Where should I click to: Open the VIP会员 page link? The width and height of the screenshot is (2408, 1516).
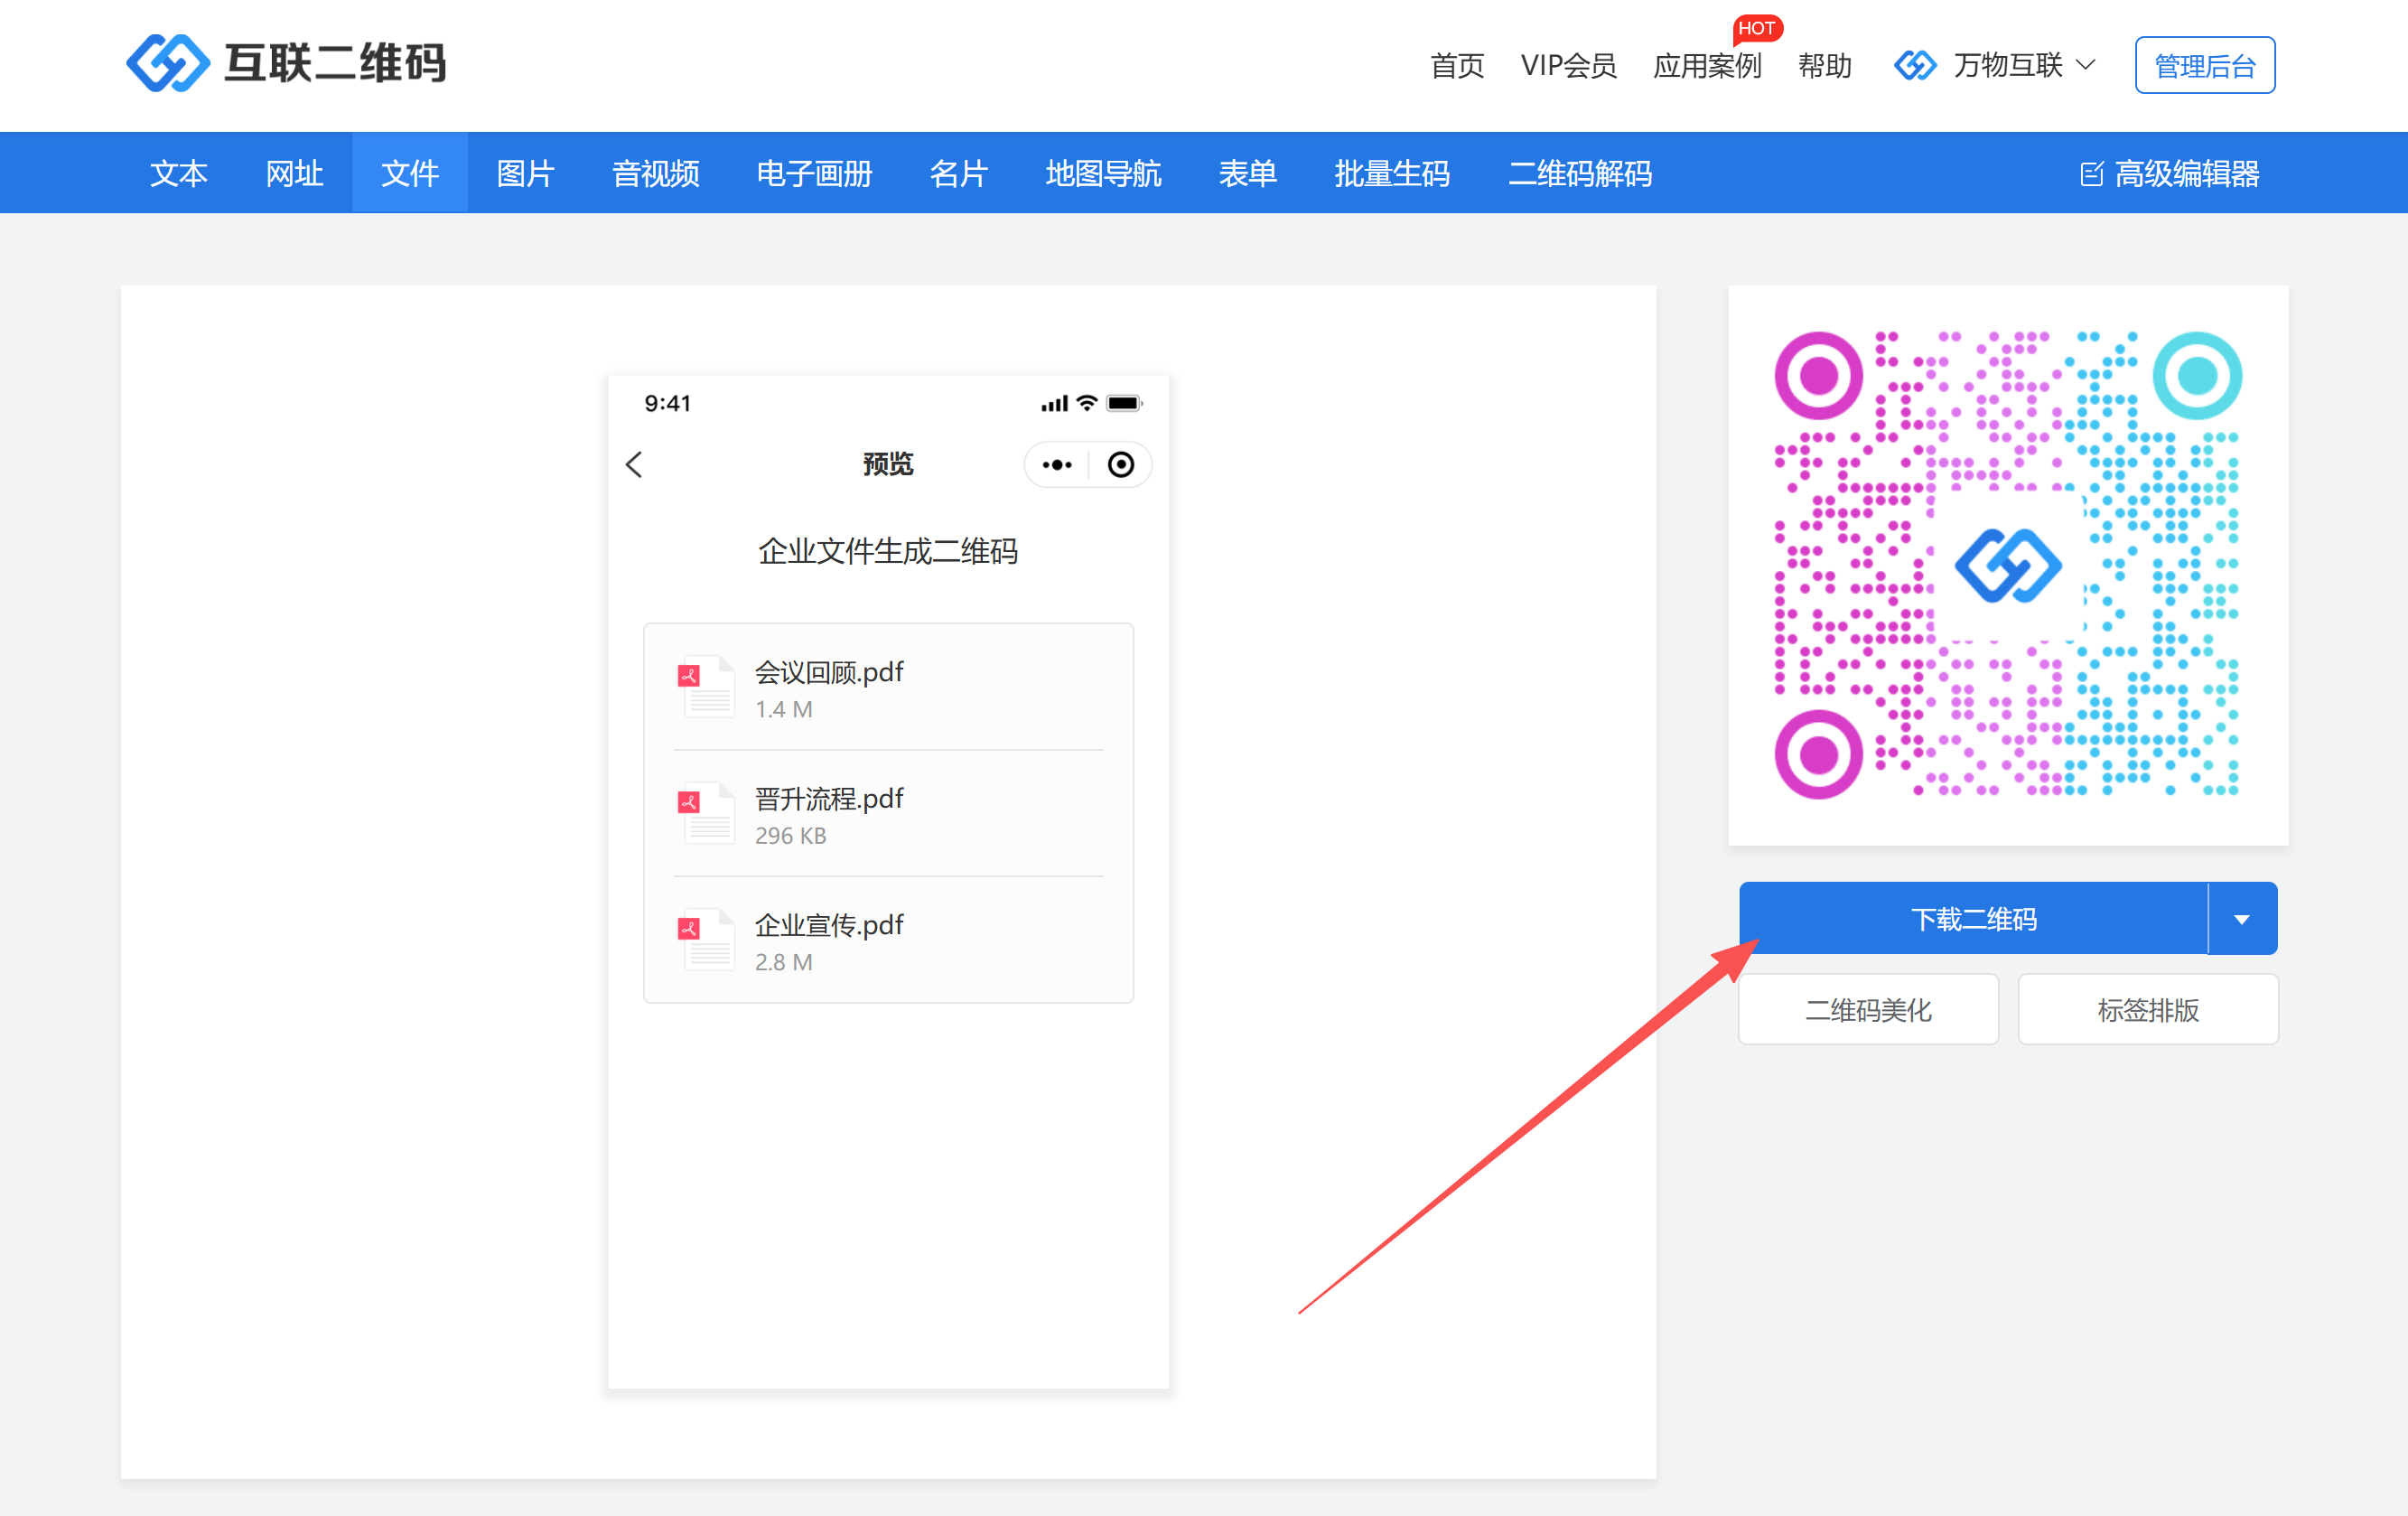(1568, 66)
